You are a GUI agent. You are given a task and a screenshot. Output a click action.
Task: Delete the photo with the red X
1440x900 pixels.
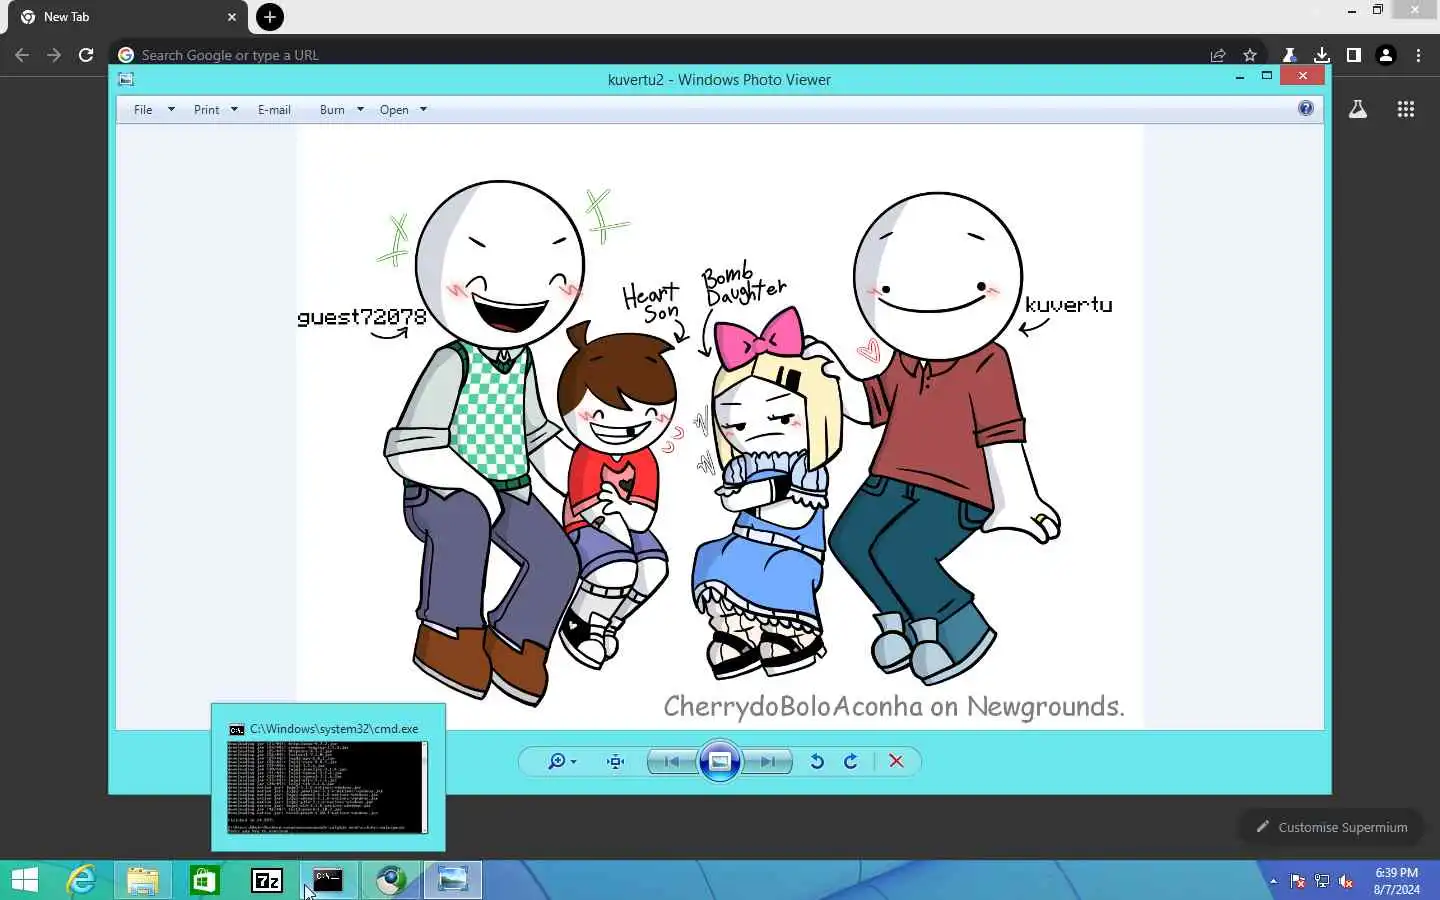tap(896, 762)
